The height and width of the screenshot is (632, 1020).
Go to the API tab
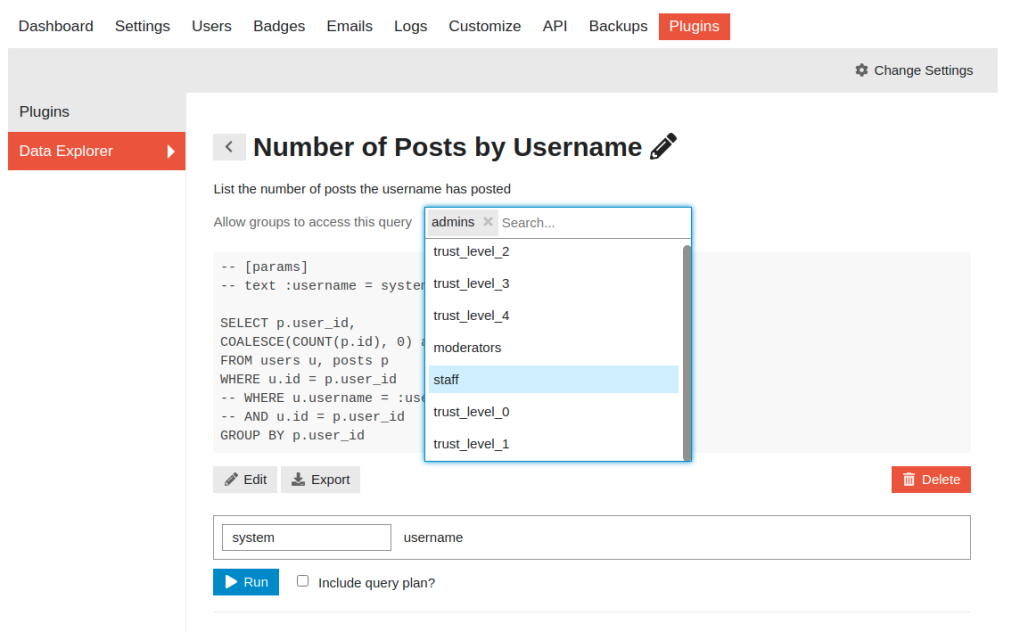coord(555,26)
